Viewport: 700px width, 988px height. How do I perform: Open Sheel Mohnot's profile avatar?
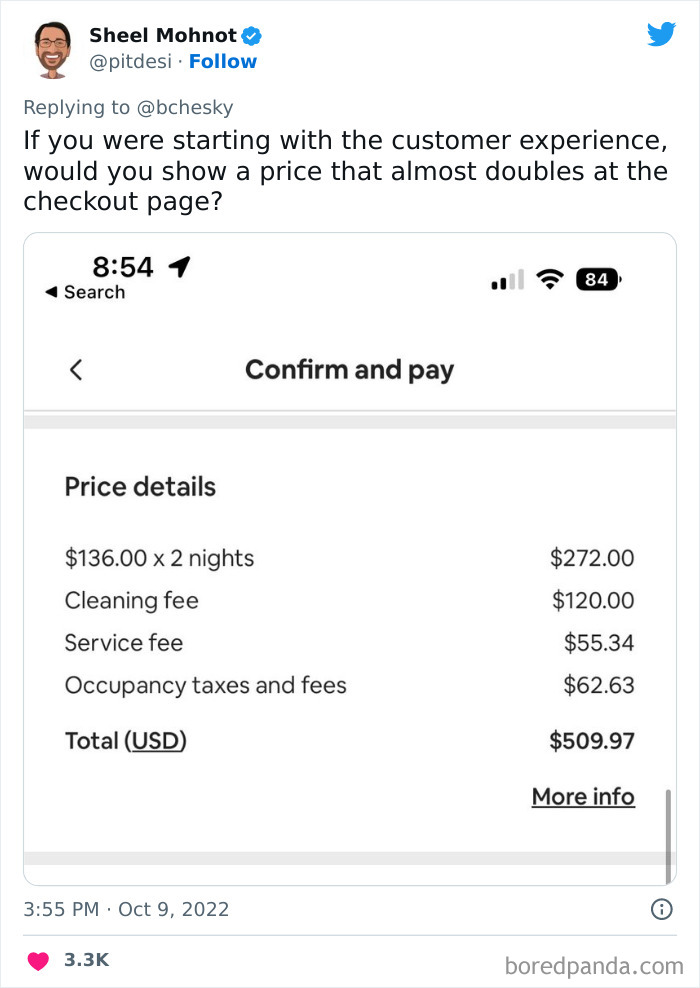[x=52, y=49]
